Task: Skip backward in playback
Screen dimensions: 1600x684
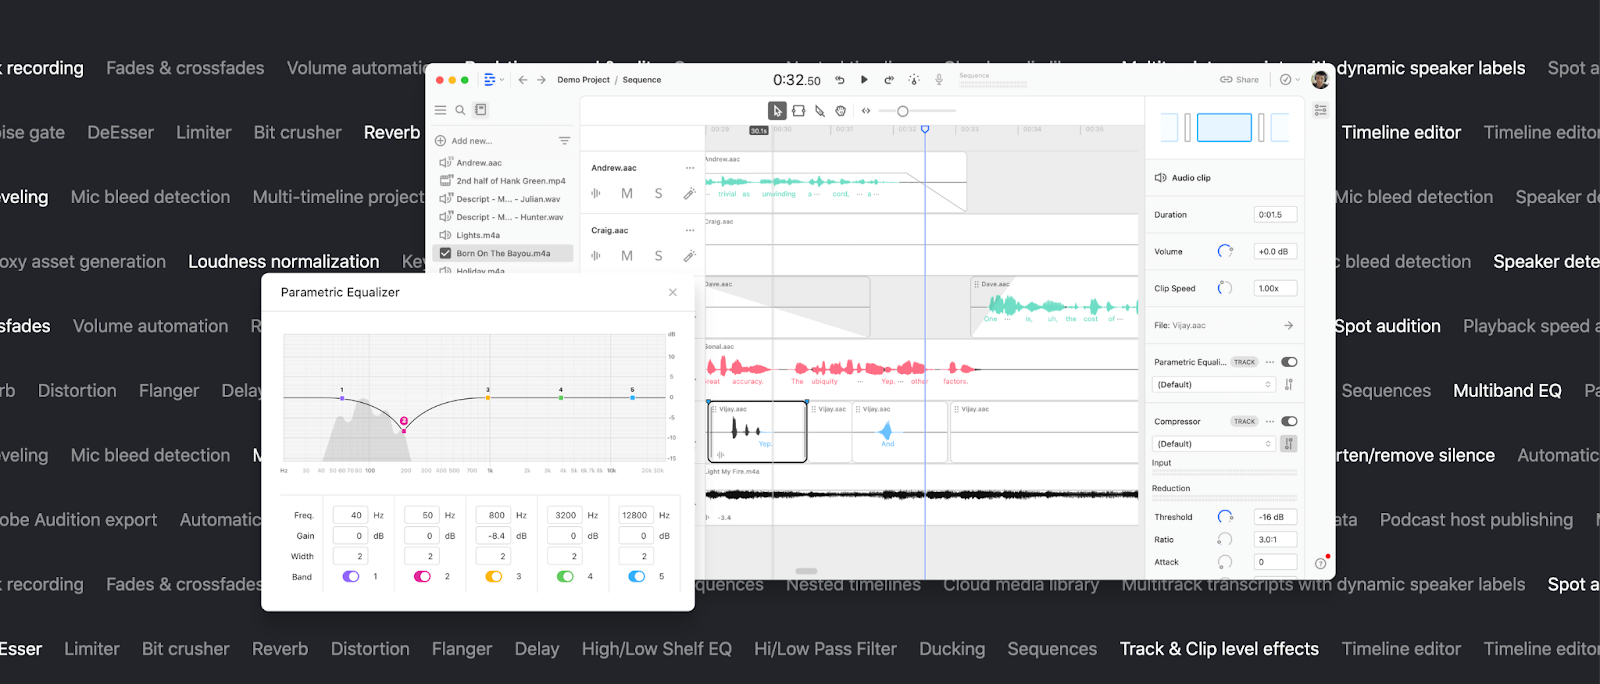Action: [x=840, y=79]
